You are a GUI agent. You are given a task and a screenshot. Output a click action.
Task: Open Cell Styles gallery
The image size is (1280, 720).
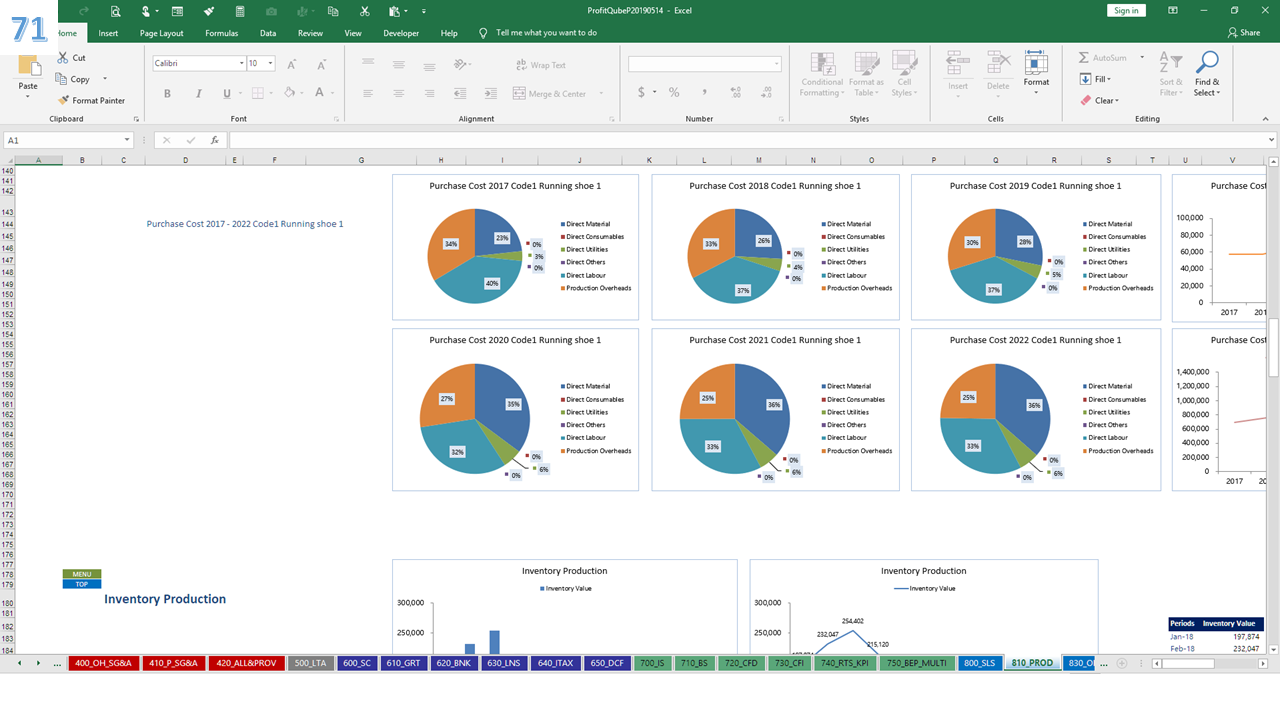pos(904,75)
